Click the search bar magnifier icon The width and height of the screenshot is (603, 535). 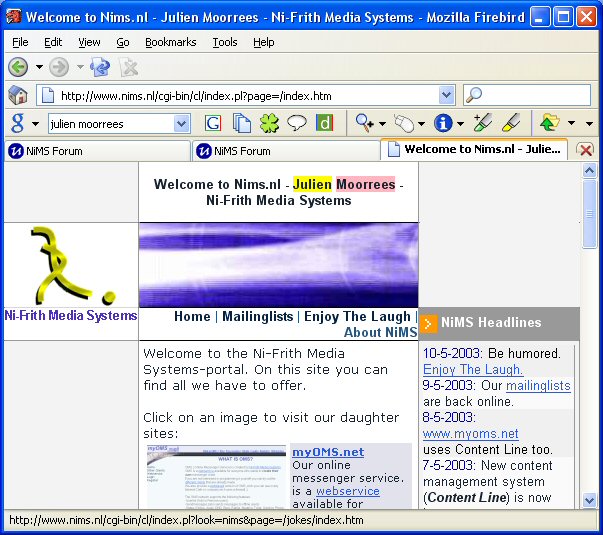(474, 95)
